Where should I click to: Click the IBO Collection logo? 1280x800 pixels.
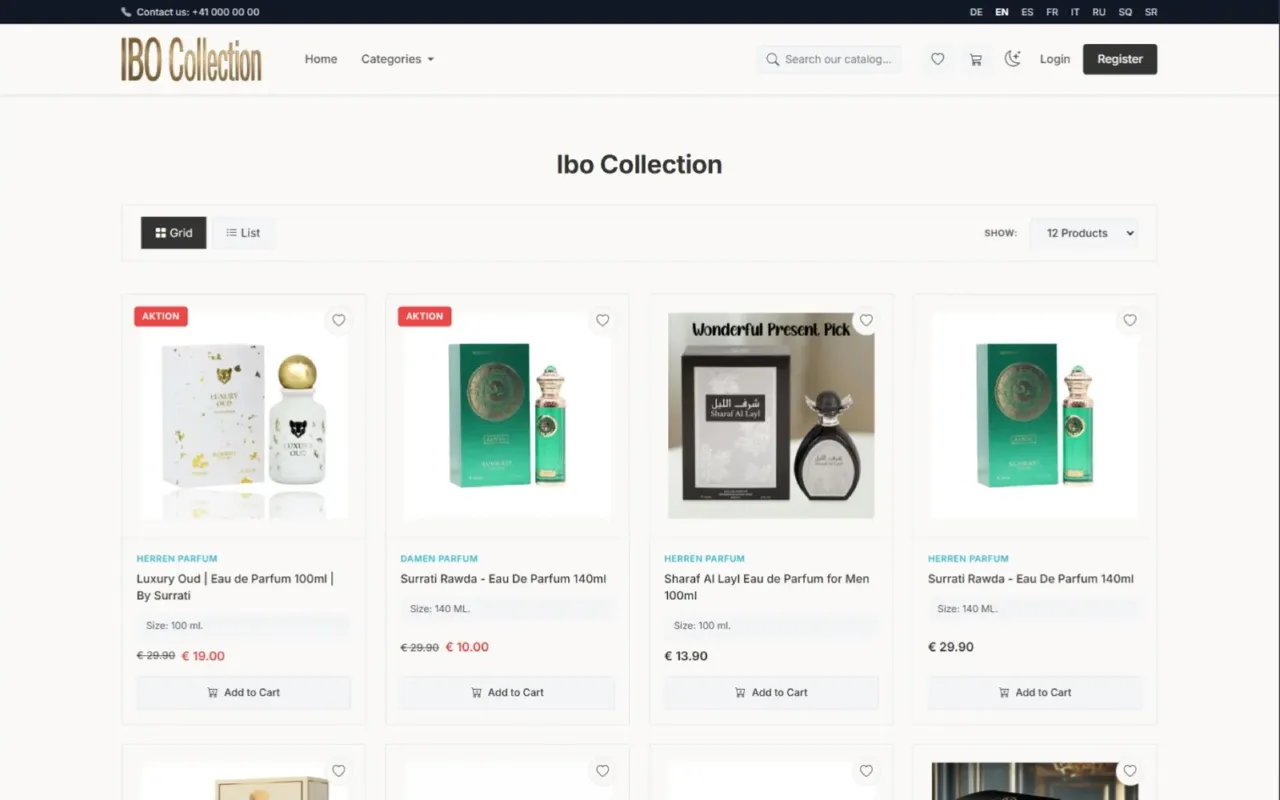191,59
